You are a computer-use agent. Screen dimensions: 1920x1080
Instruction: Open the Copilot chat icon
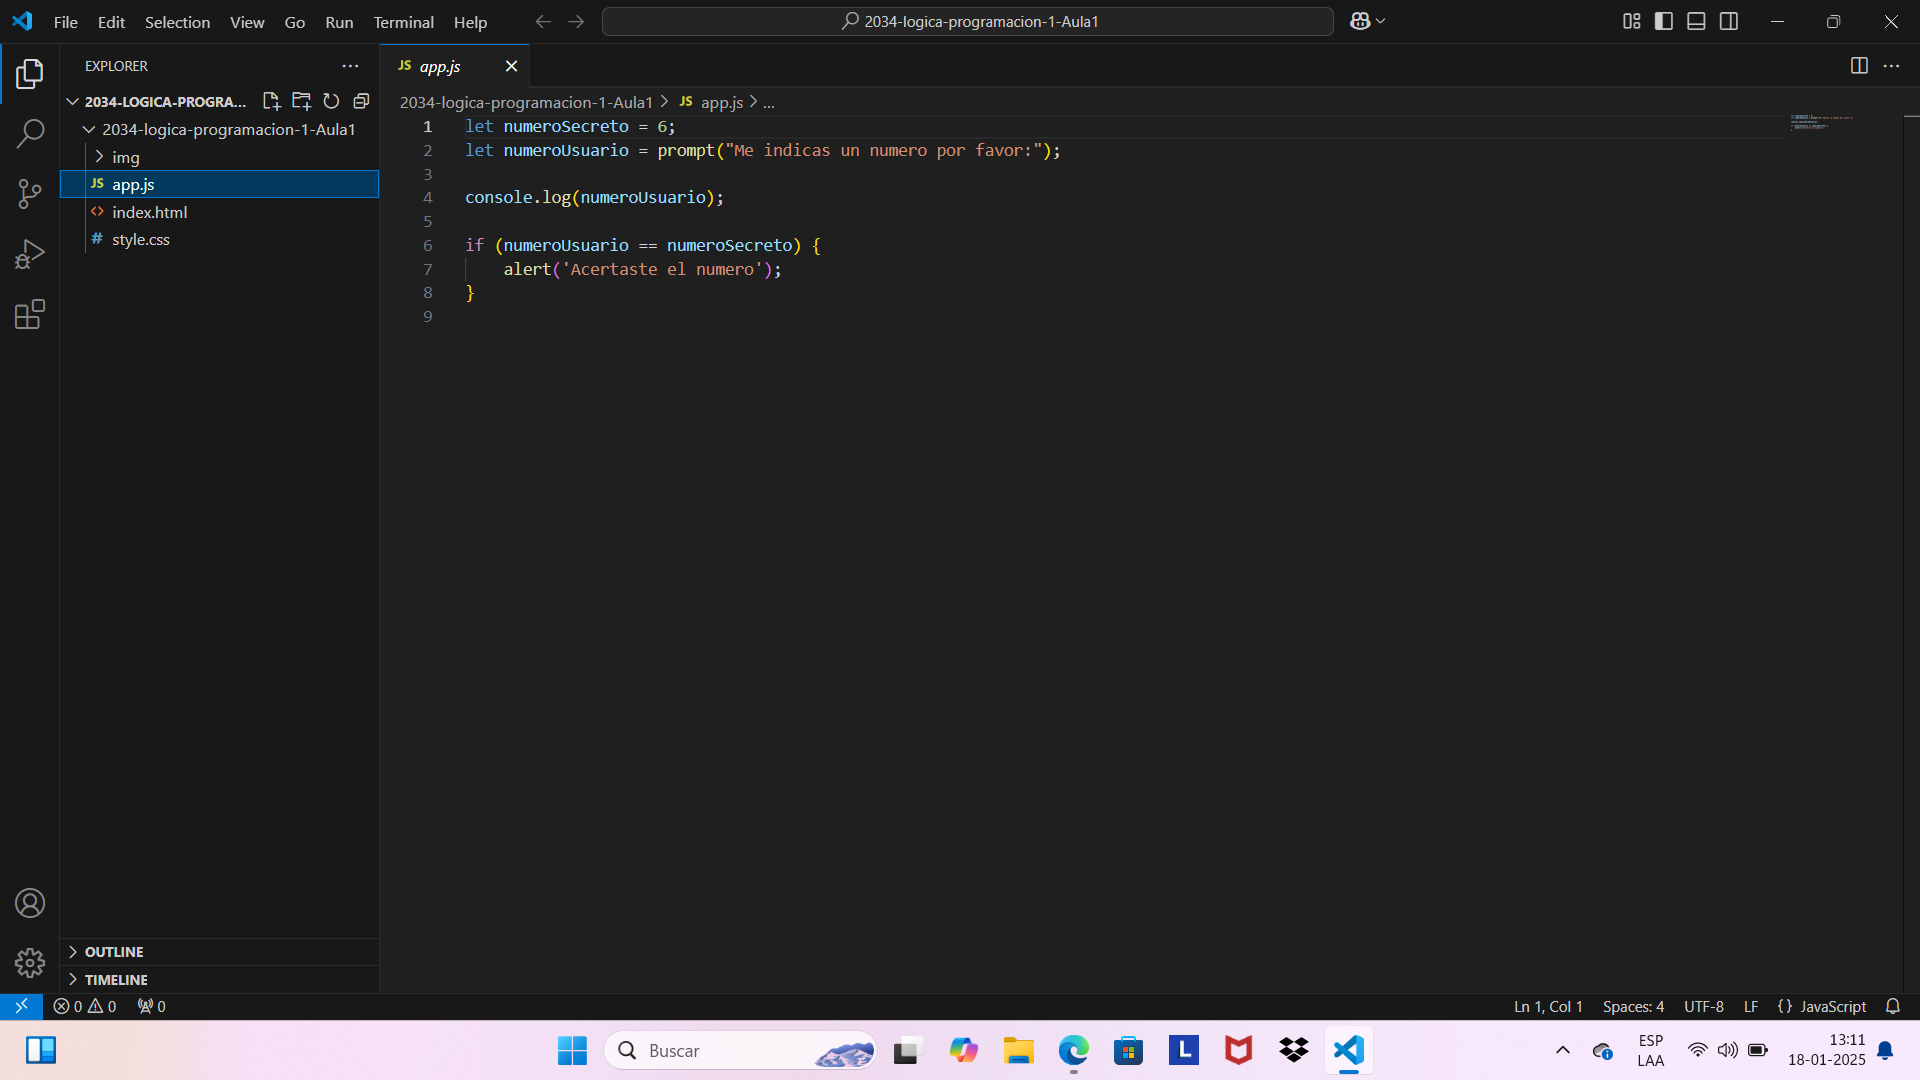(x=1360, y=21)
